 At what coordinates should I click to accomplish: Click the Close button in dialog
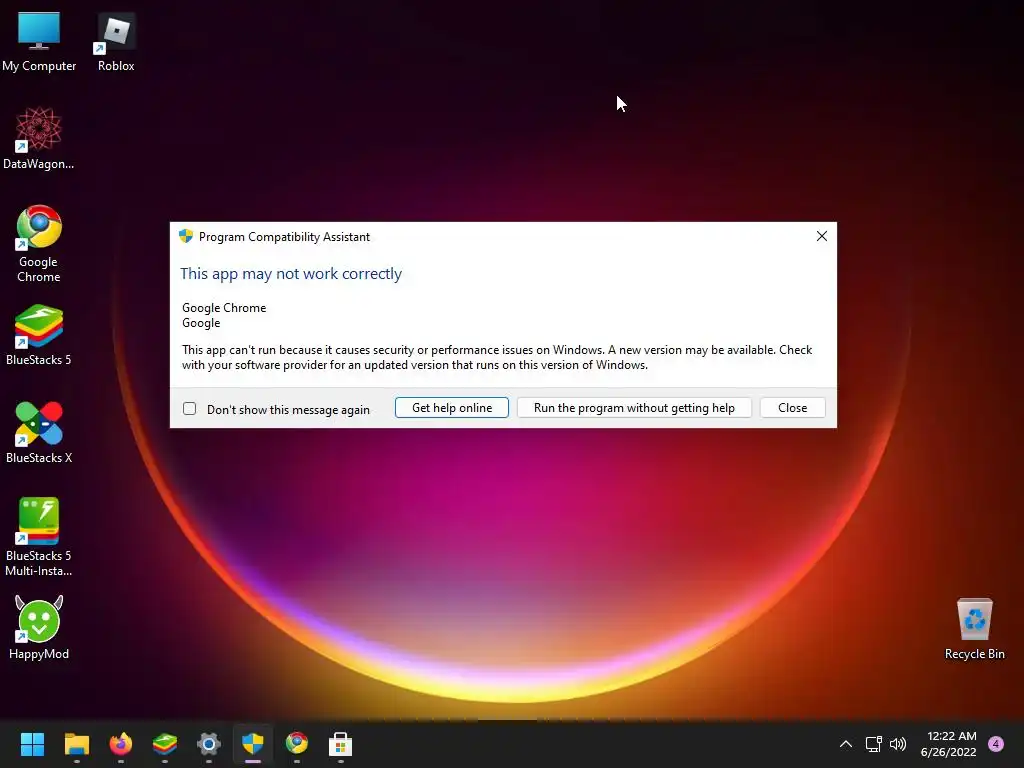[793, 408]
